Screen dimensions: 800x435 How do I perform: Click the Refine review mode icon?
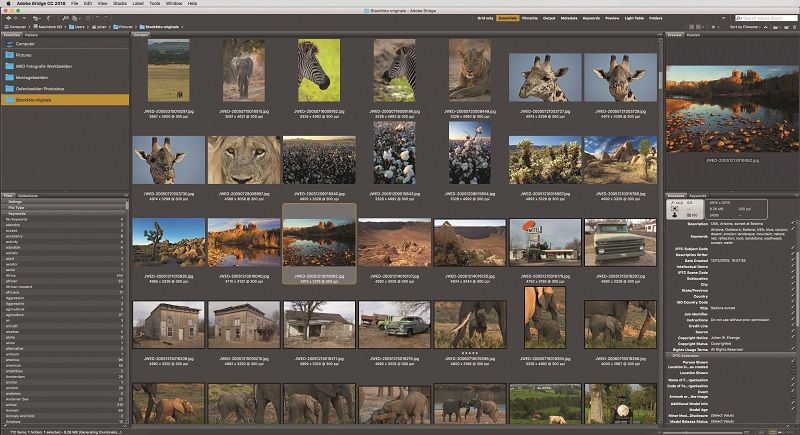75,18
